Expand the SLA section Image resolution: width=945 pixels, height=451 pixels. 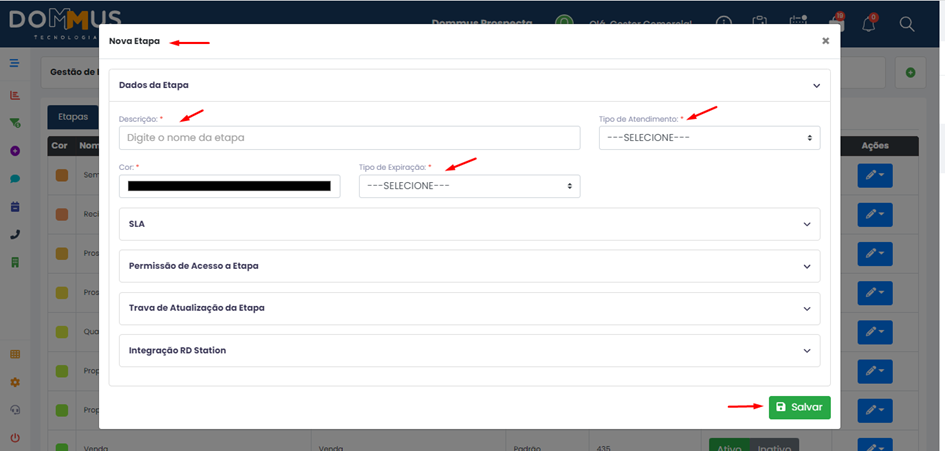click(x=469, y=224)
